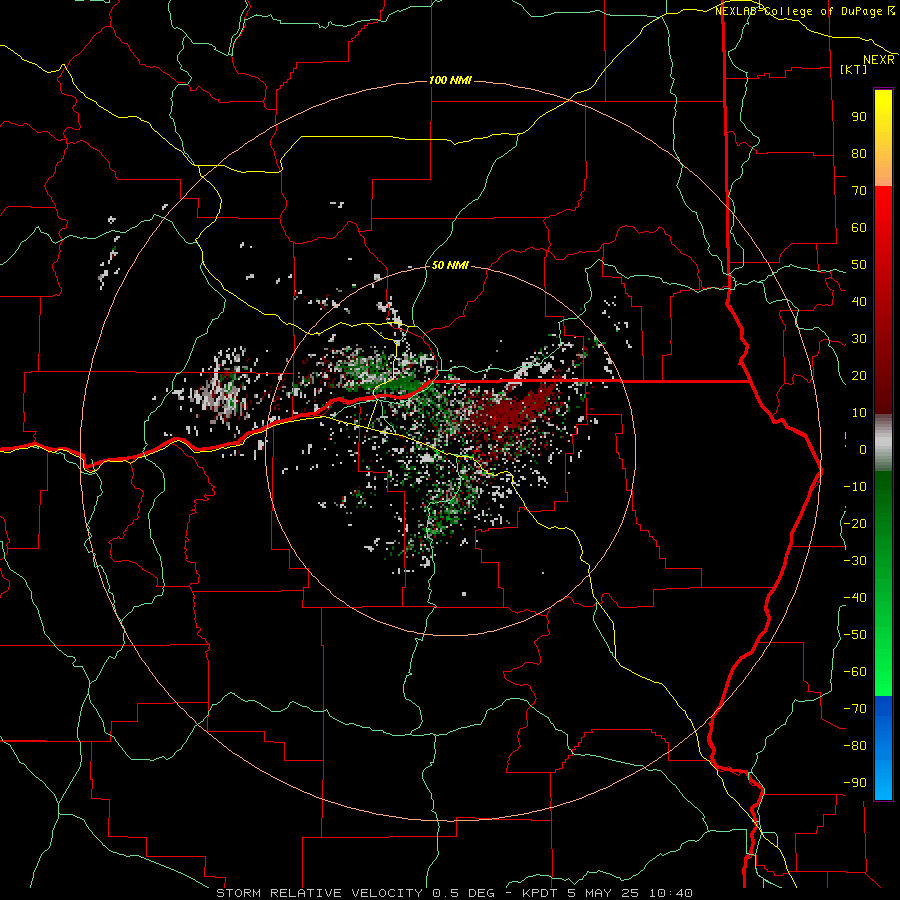Click the 50 NMI range ring label
Image resolution: width=900 pixels, height=900 pixels.
click(450, 265)
